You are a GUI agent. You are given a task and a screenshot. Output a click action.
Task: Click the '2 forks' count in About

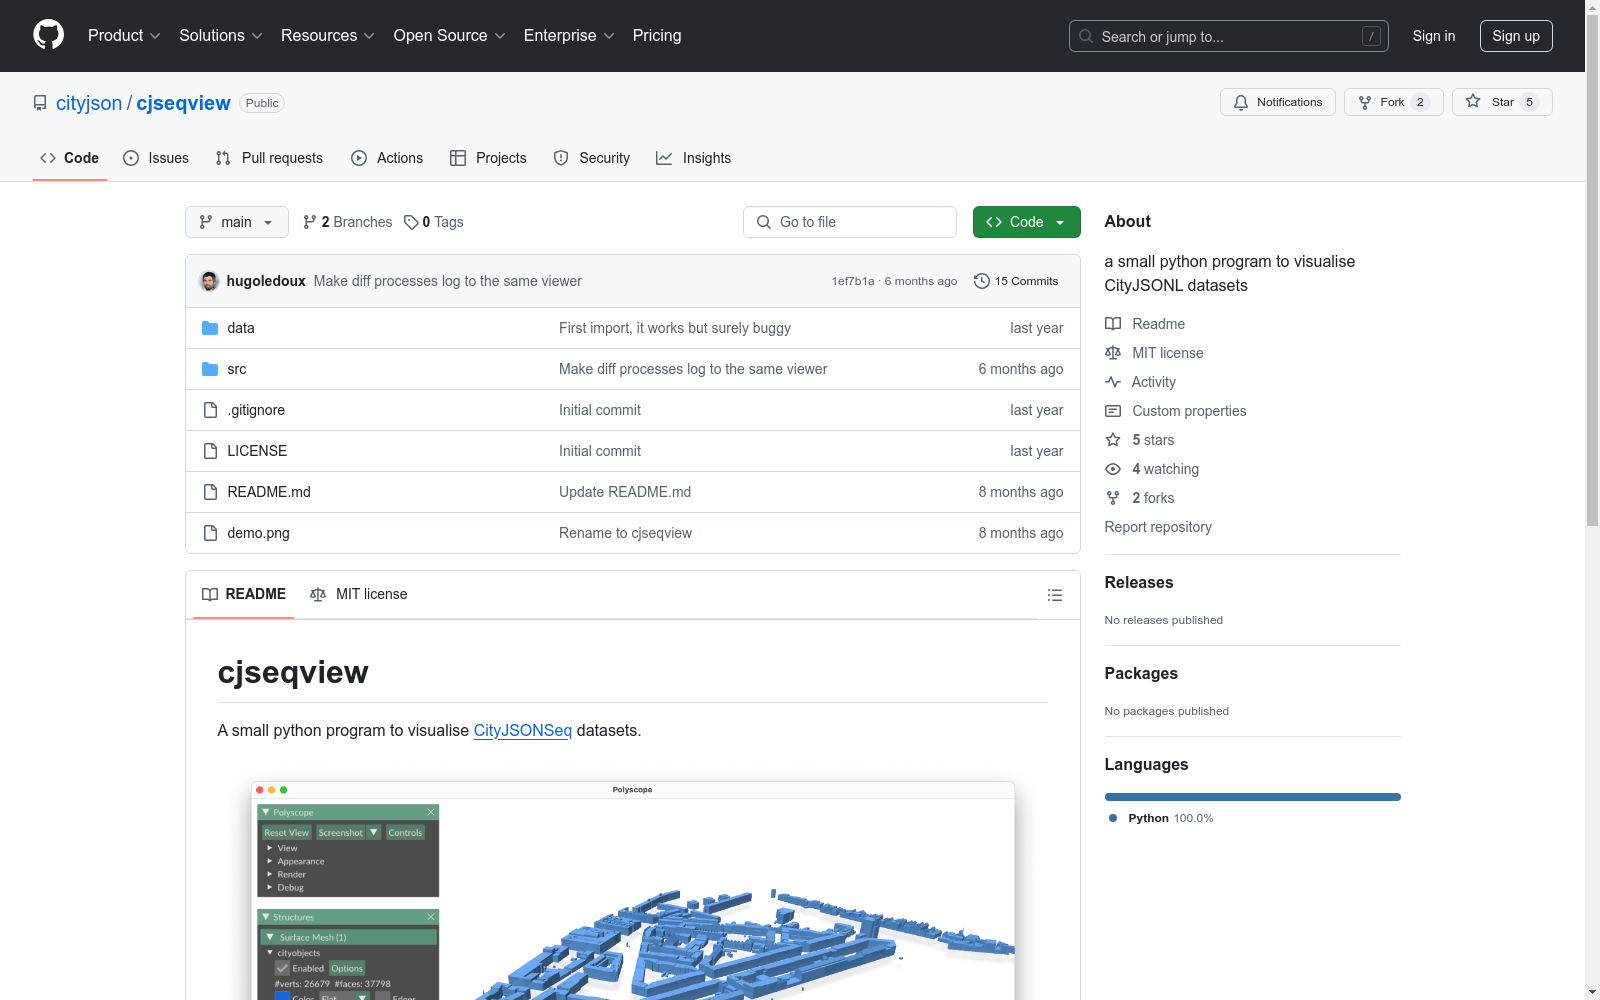click(x=1153, y=498)
